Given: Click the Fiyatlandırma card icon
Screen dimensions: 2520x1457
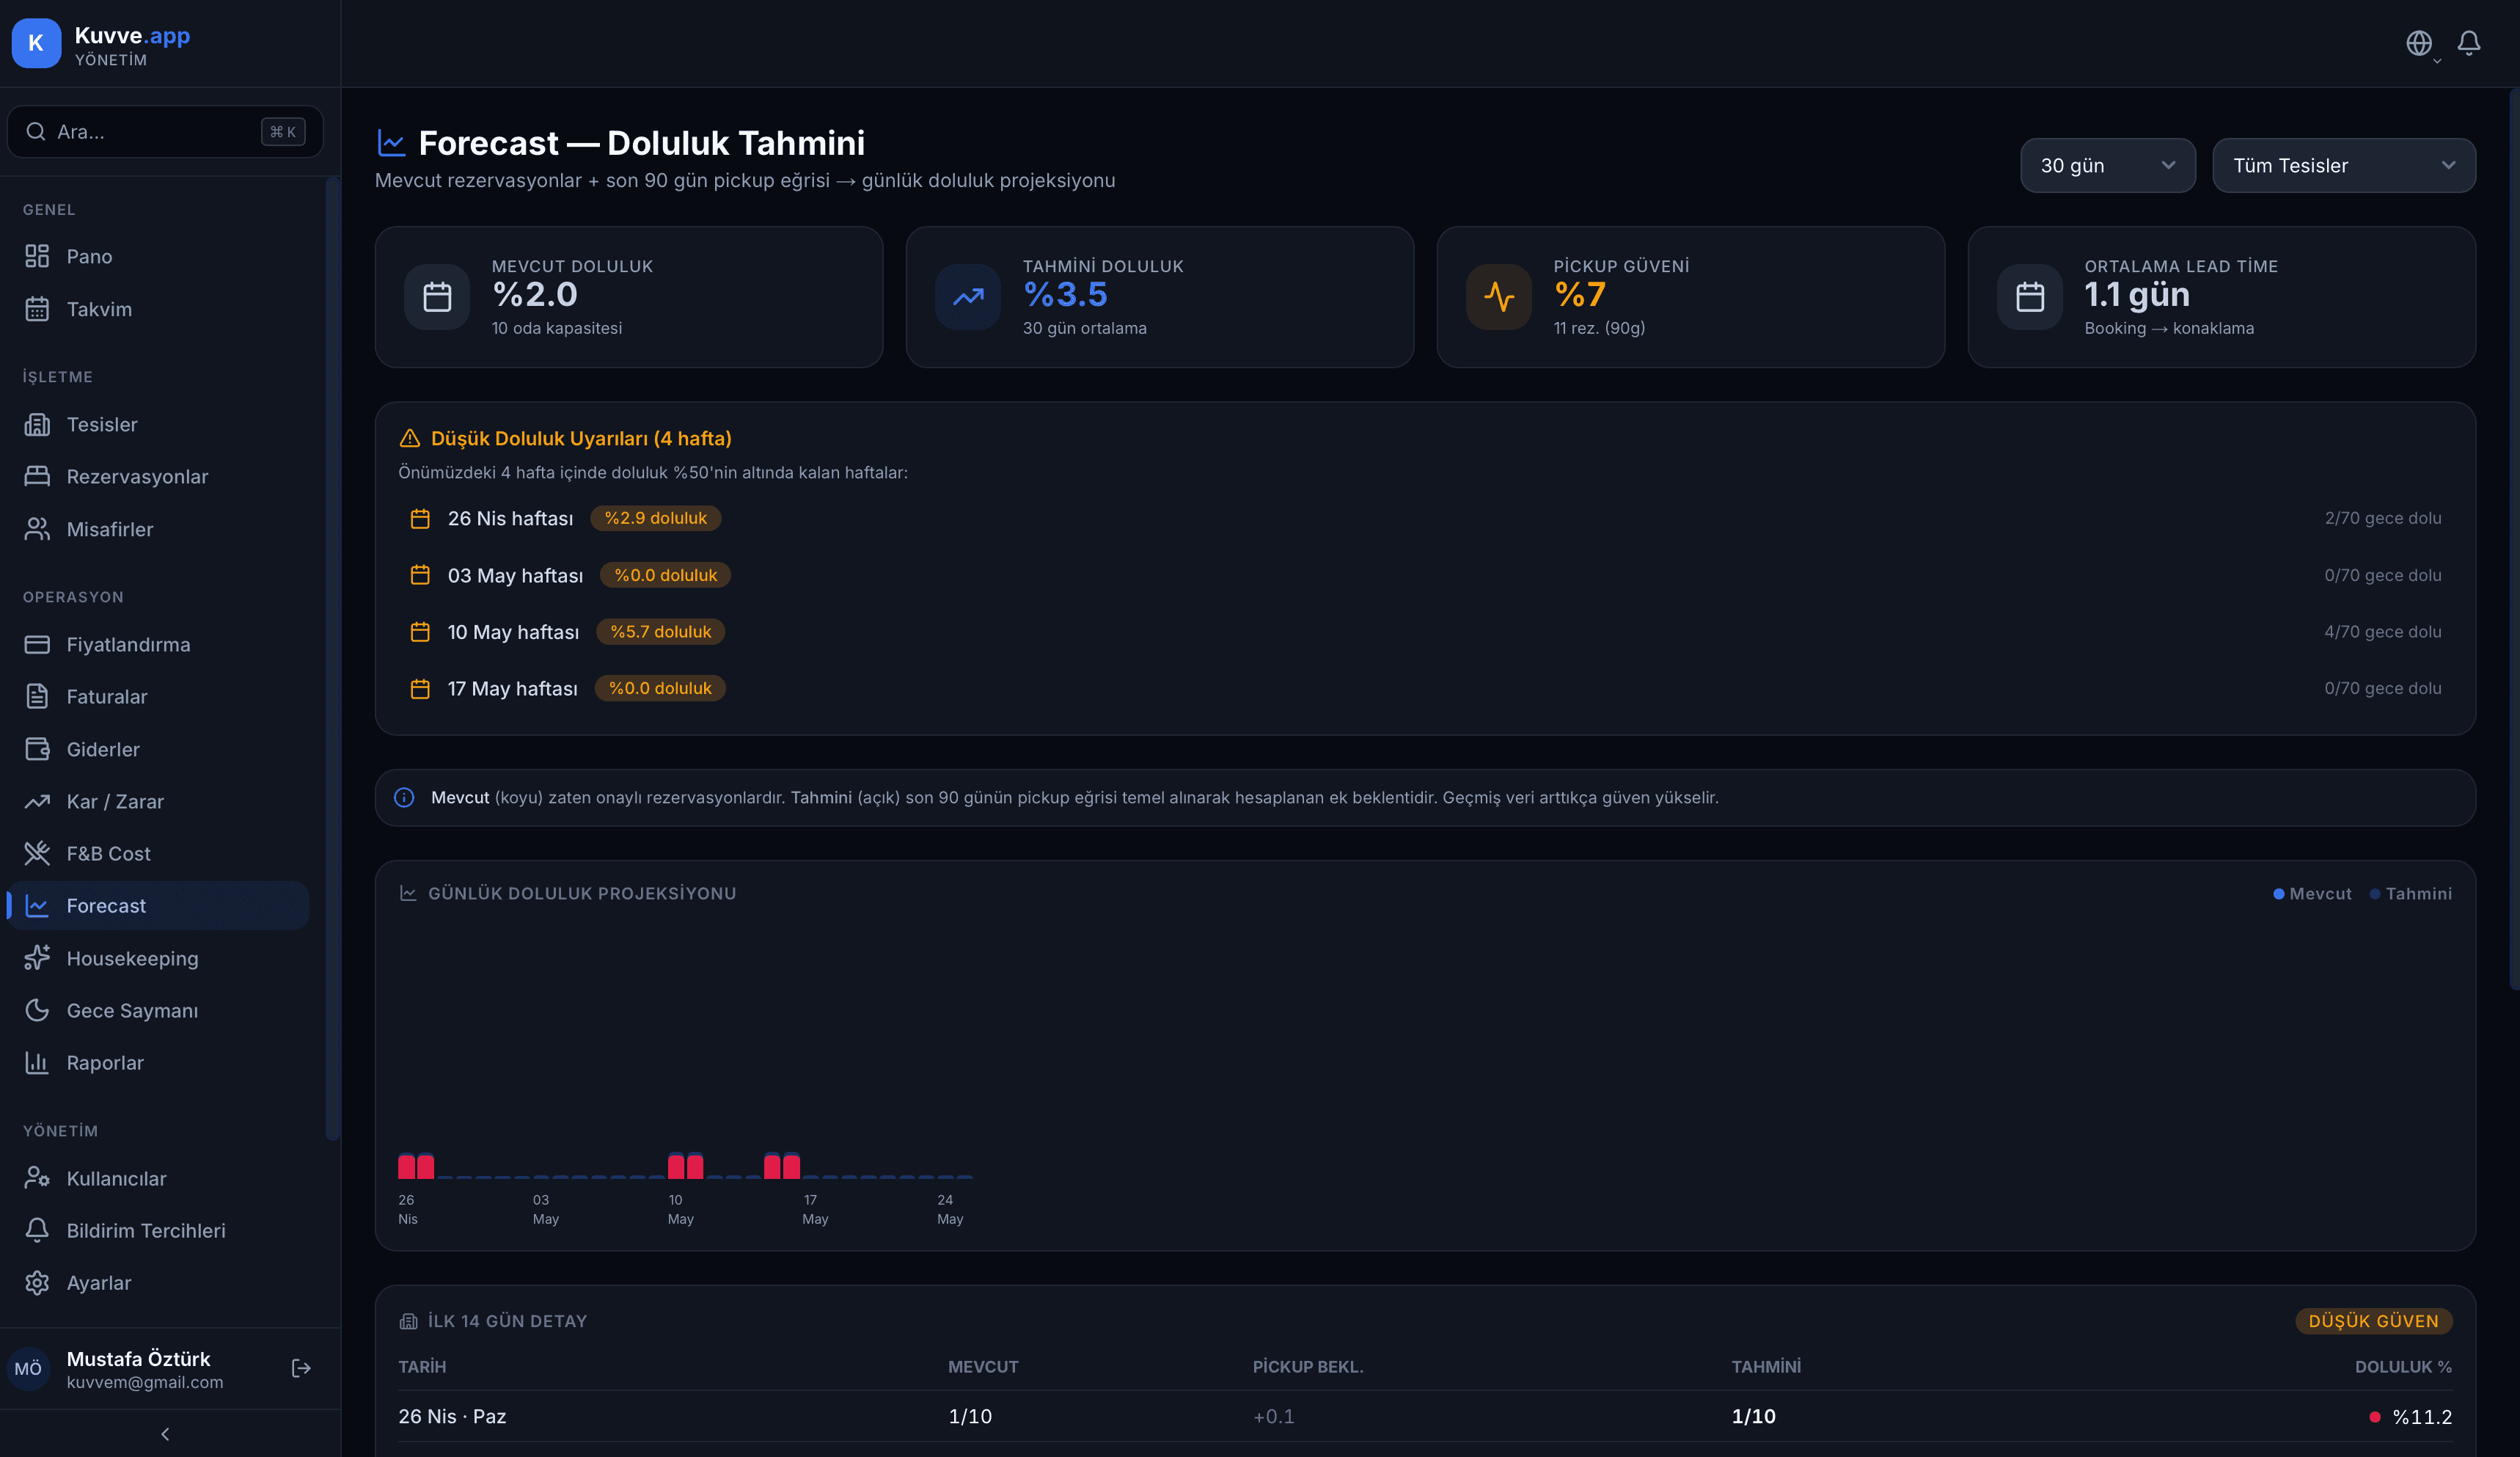Looking at the screenshot, I should tap(37, 645).
